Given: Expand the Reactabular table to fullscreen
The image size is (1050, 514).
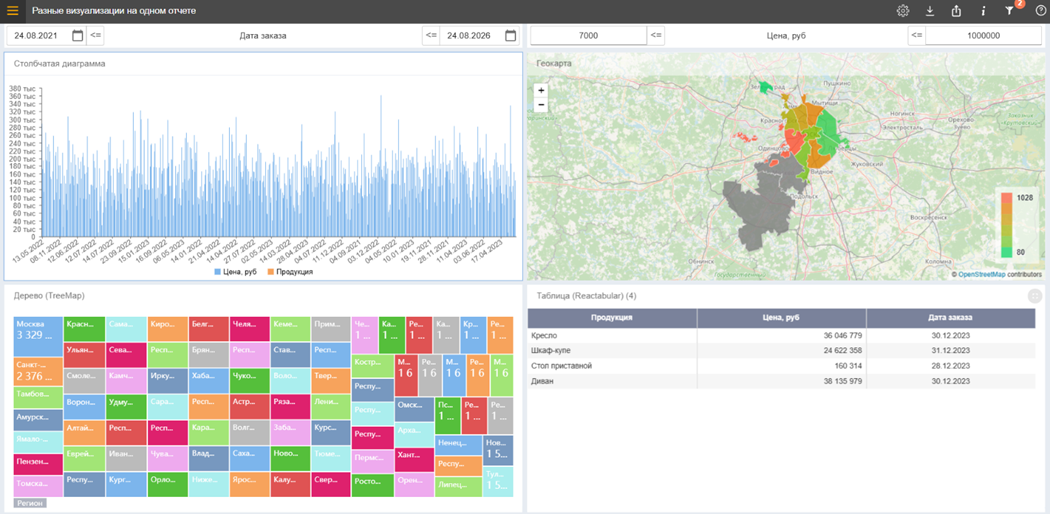Looking at the screenshot, I should coord(1035,295).
